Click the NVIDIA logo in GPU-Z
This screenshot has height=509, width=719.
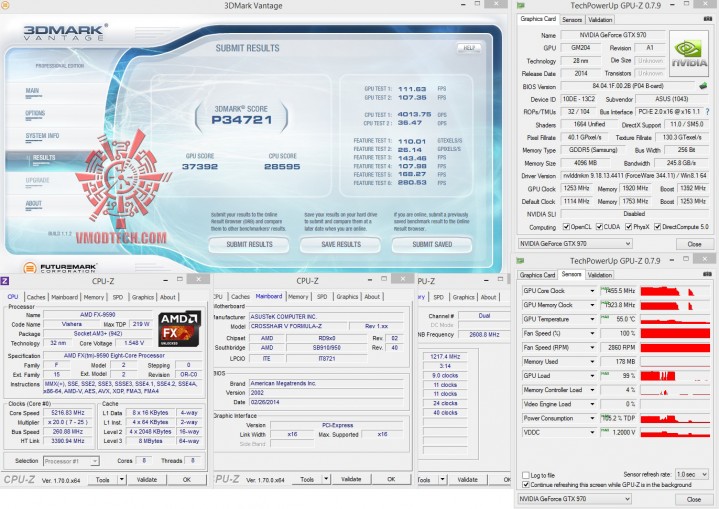point(689,54)
